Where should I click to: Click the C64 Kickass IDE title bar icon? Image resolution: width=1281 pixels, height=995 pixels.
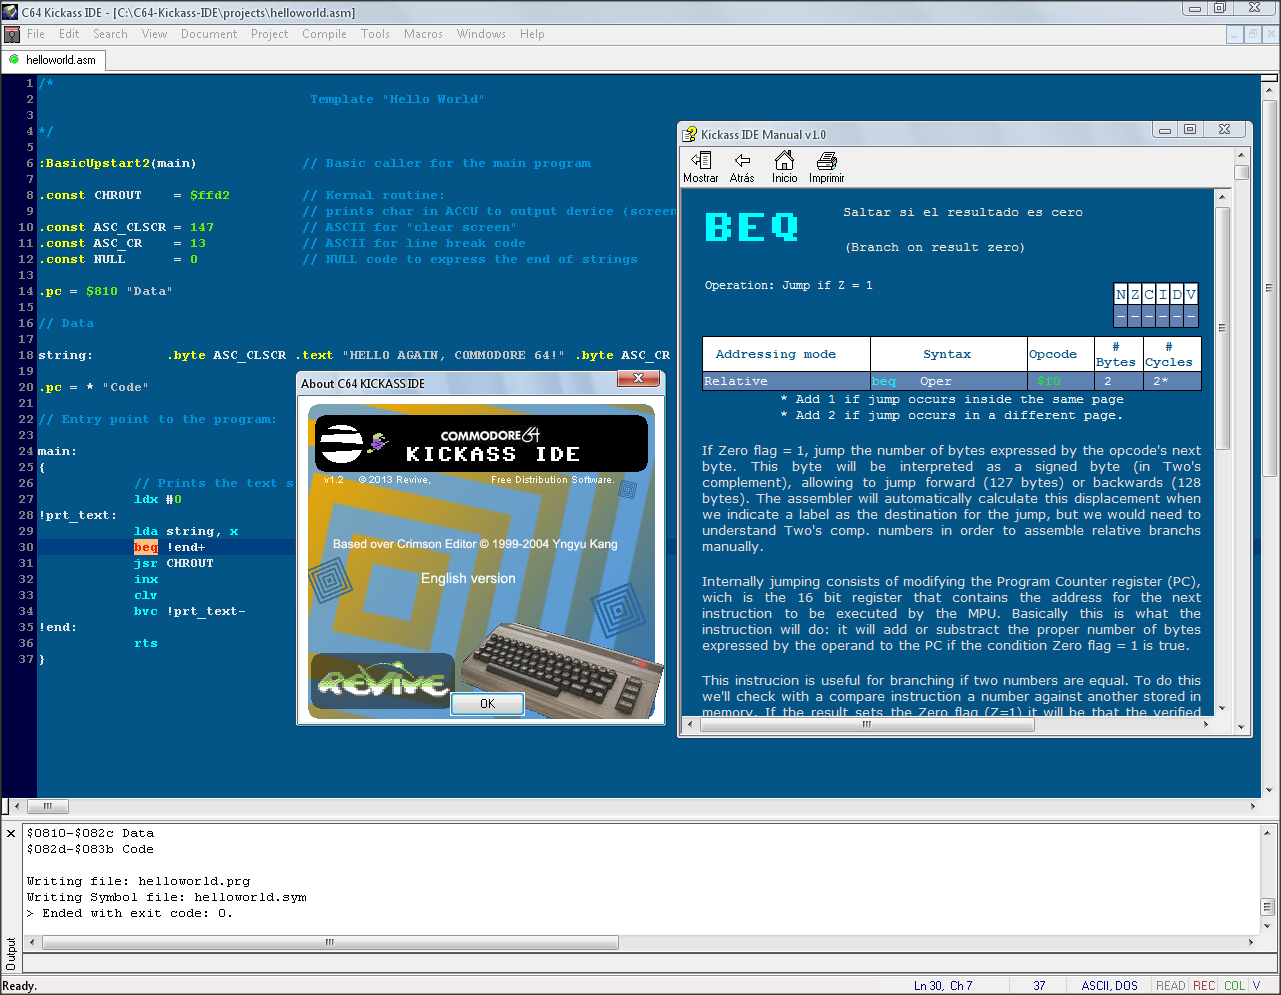11,12
